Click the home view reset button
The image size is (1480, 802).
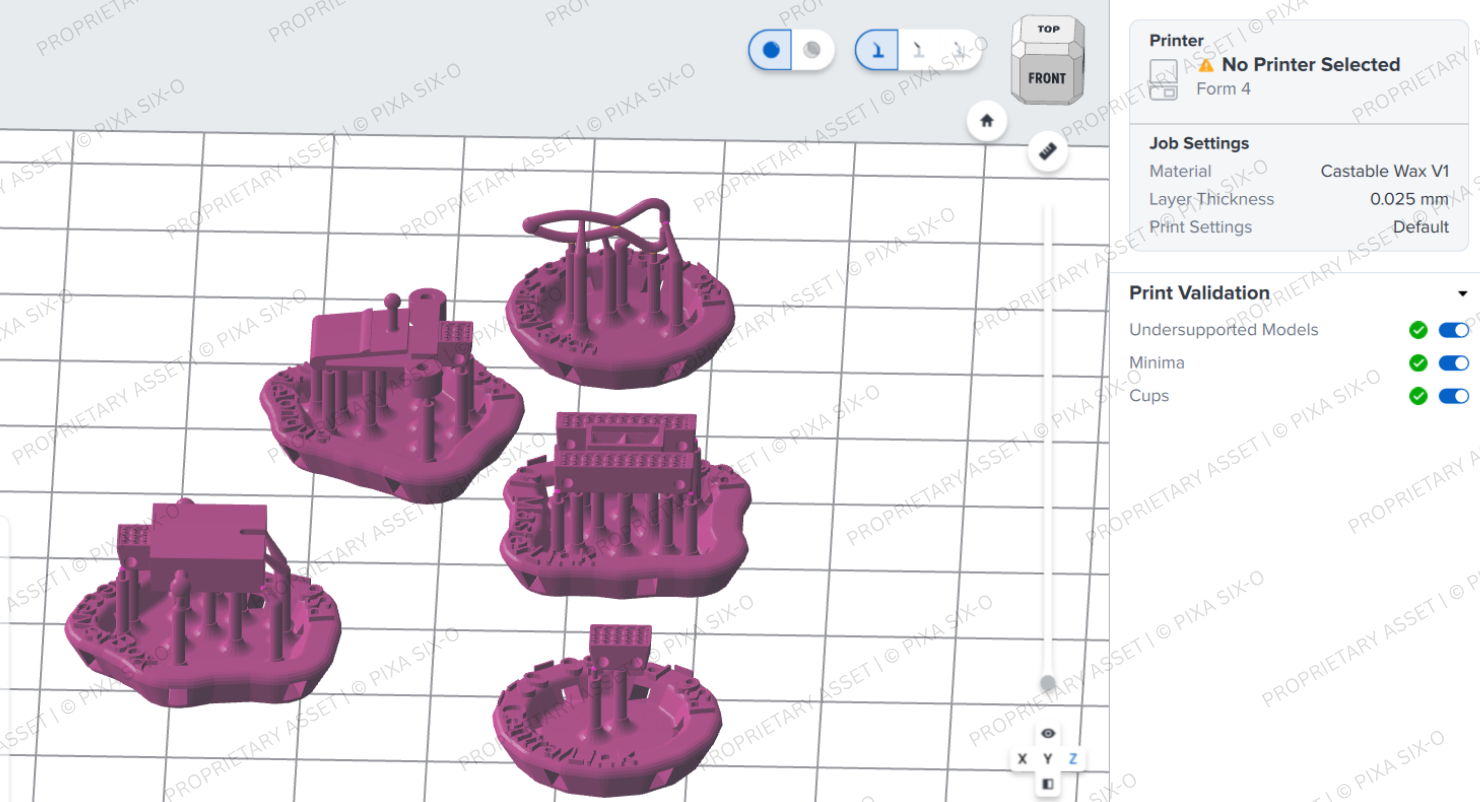[x=987, y=120]
